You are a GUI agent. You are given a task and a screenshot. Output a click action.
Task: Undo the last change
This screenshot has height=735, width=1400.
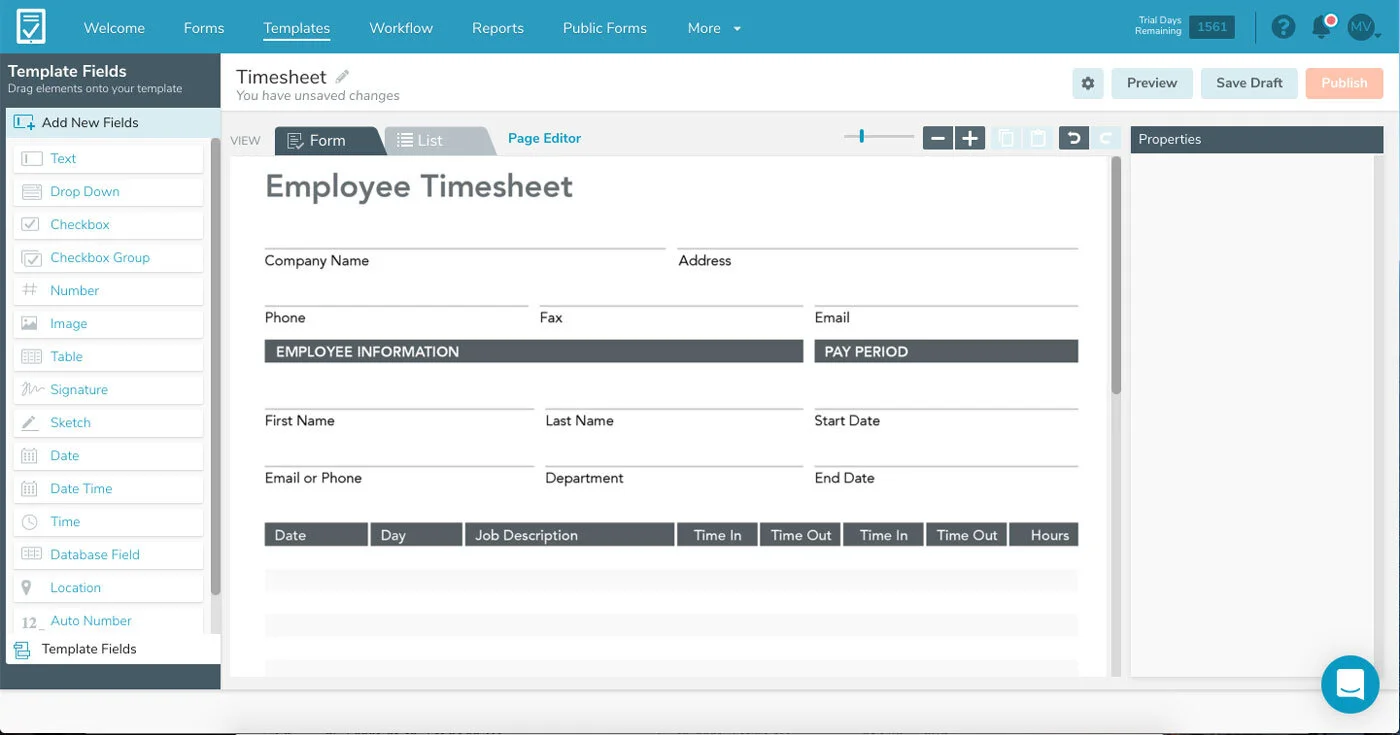1073,137
